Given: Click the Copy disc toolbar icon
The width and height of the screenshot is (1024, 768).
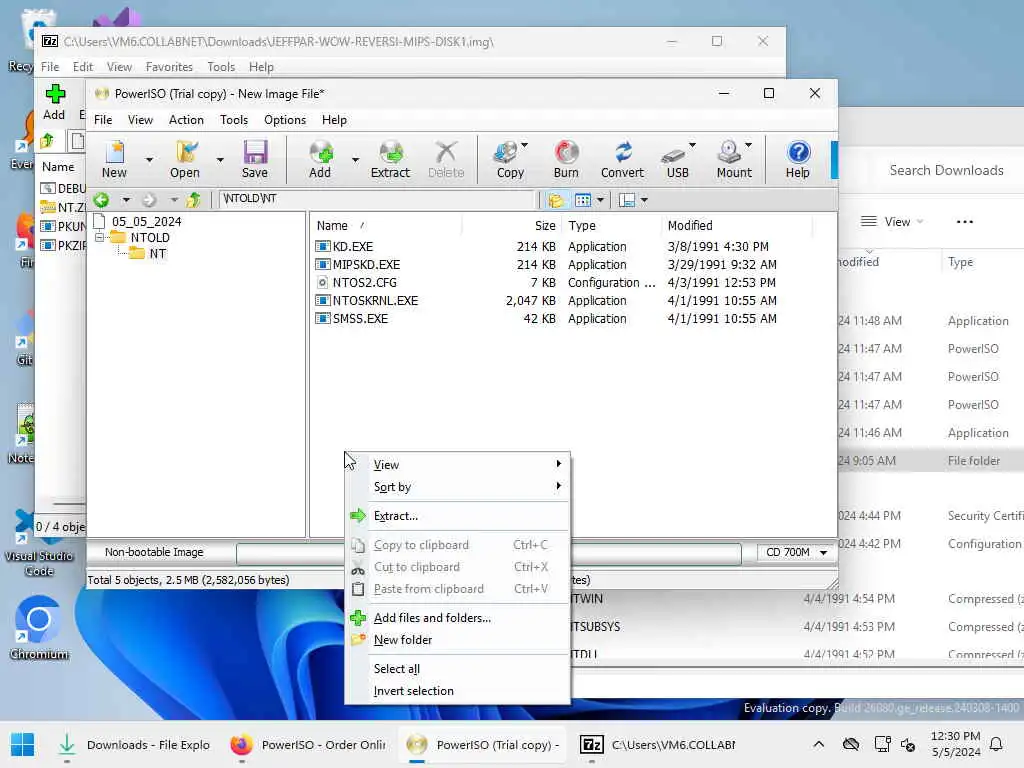Looking at the screenshot, I should pos(505,152).
